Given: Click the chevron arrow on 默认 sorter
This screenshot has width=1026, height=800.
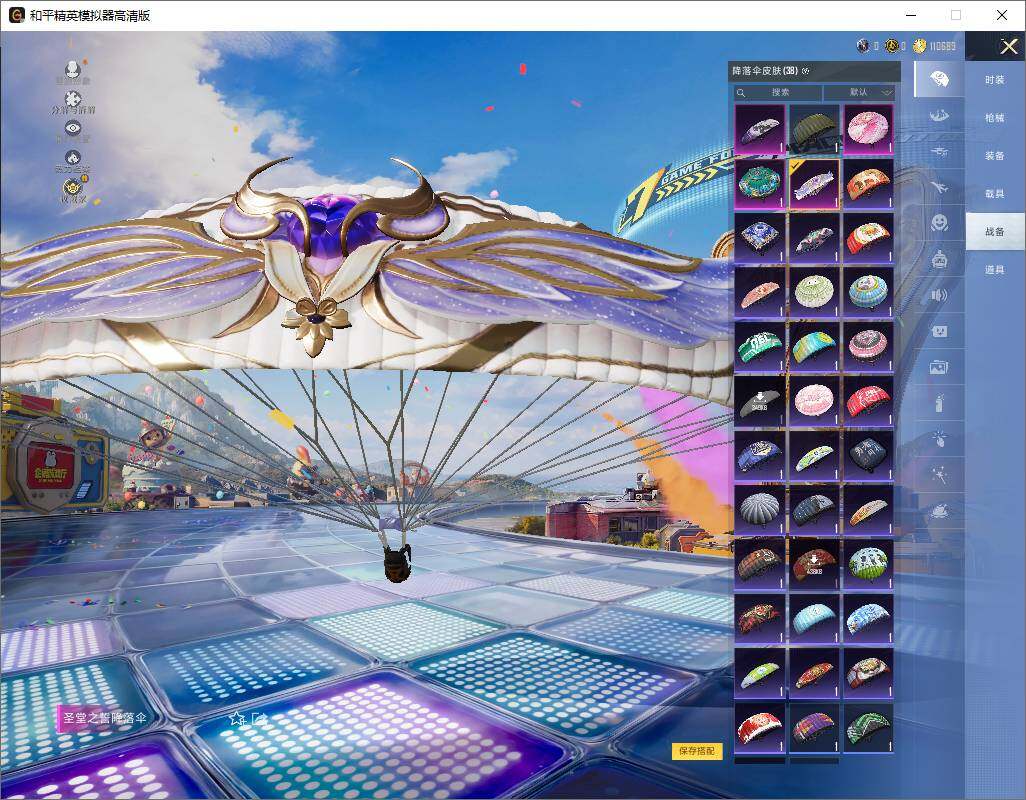Looking at the screenshot, I should point(886,92).
